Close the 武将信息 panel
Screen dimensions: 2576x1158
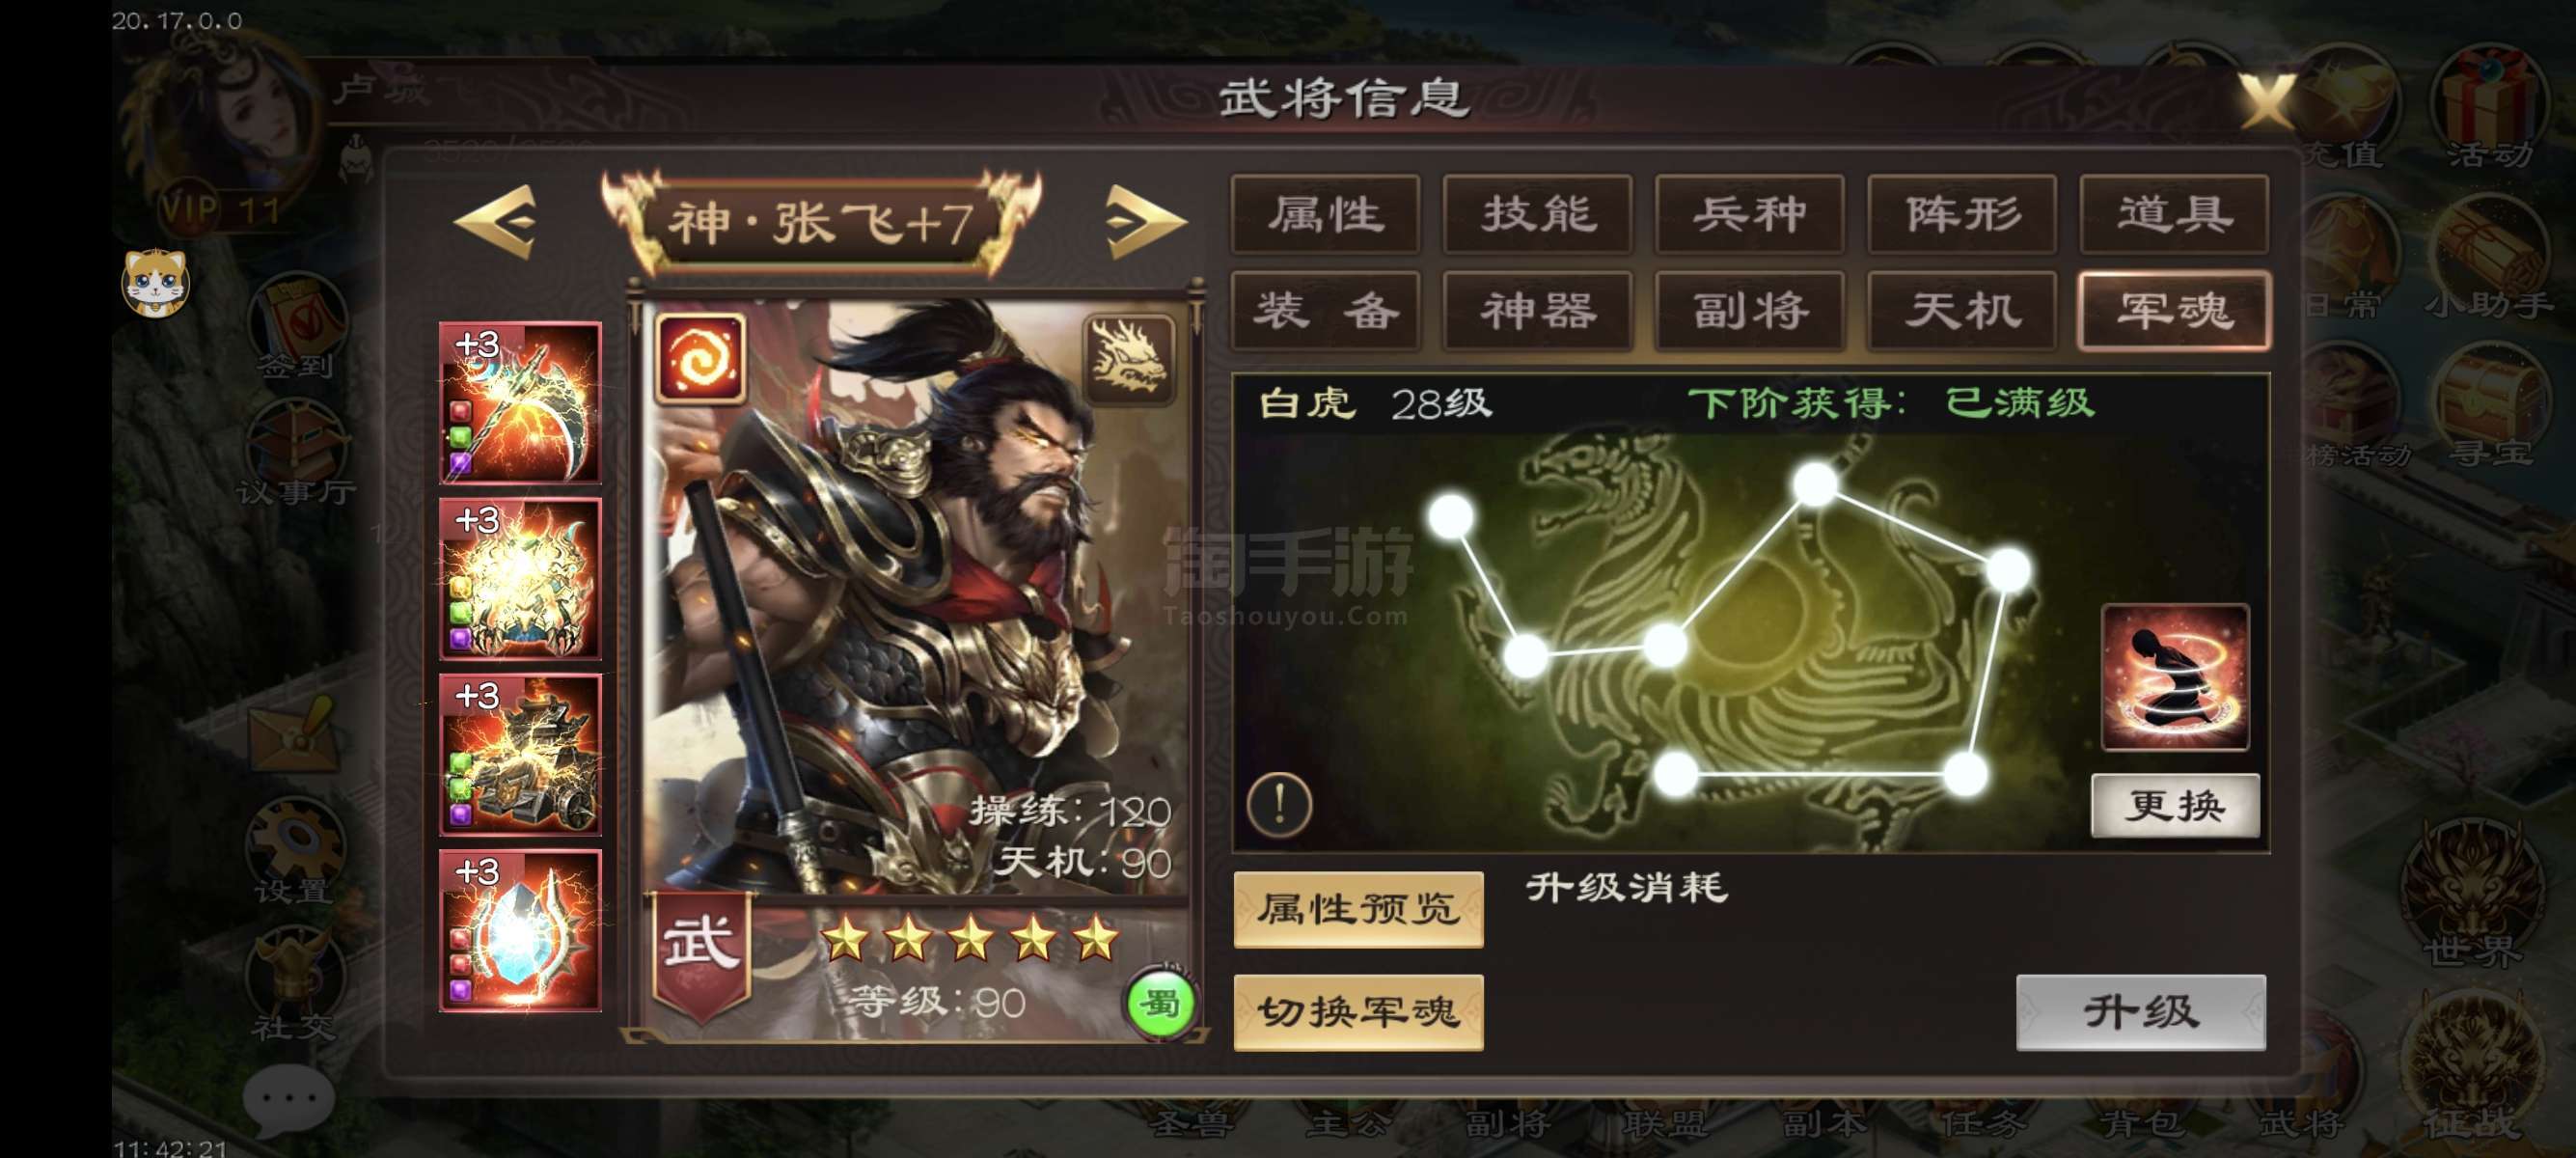click(2266, 100)
